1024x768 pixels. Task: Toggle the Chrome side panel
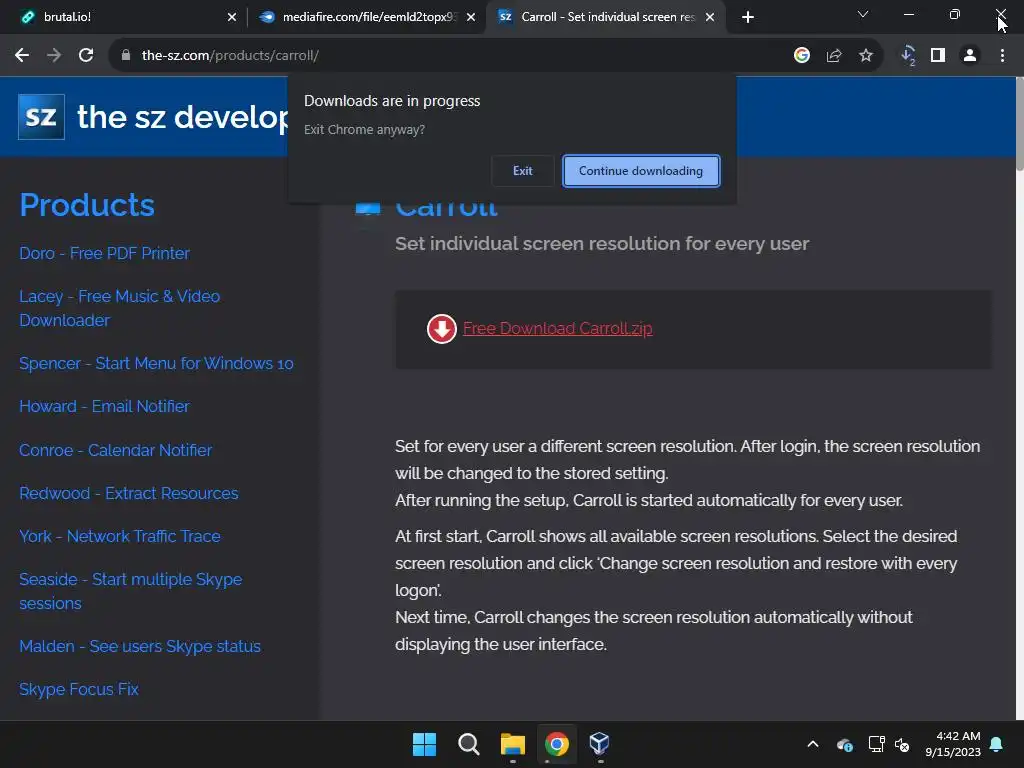[938, 56]
